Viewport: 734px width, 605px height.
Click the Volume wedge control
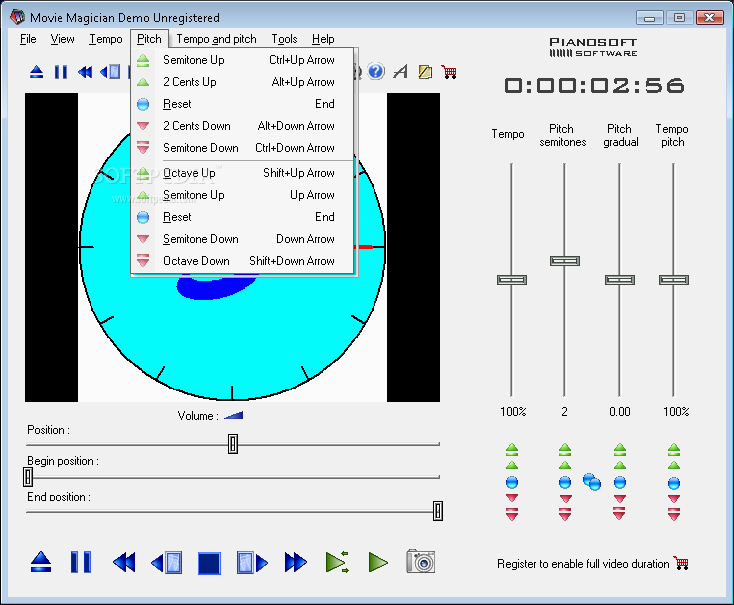[234, 415]
